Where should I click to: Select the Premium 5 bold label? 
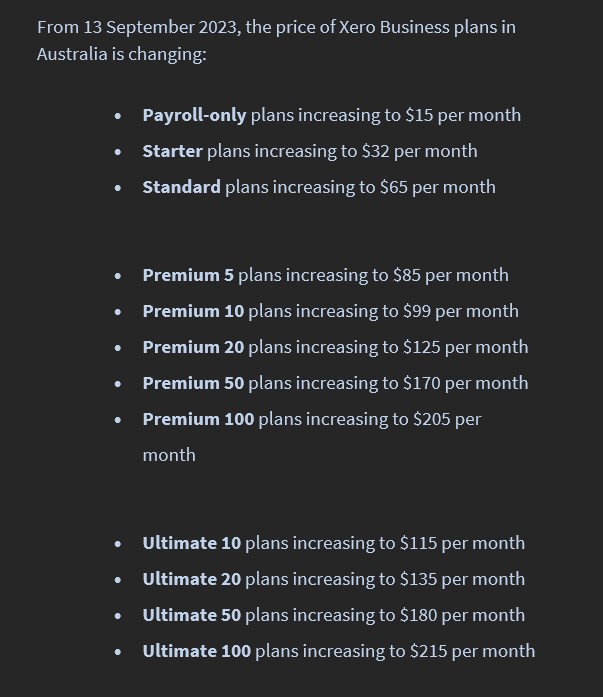(x=188, y=275)
